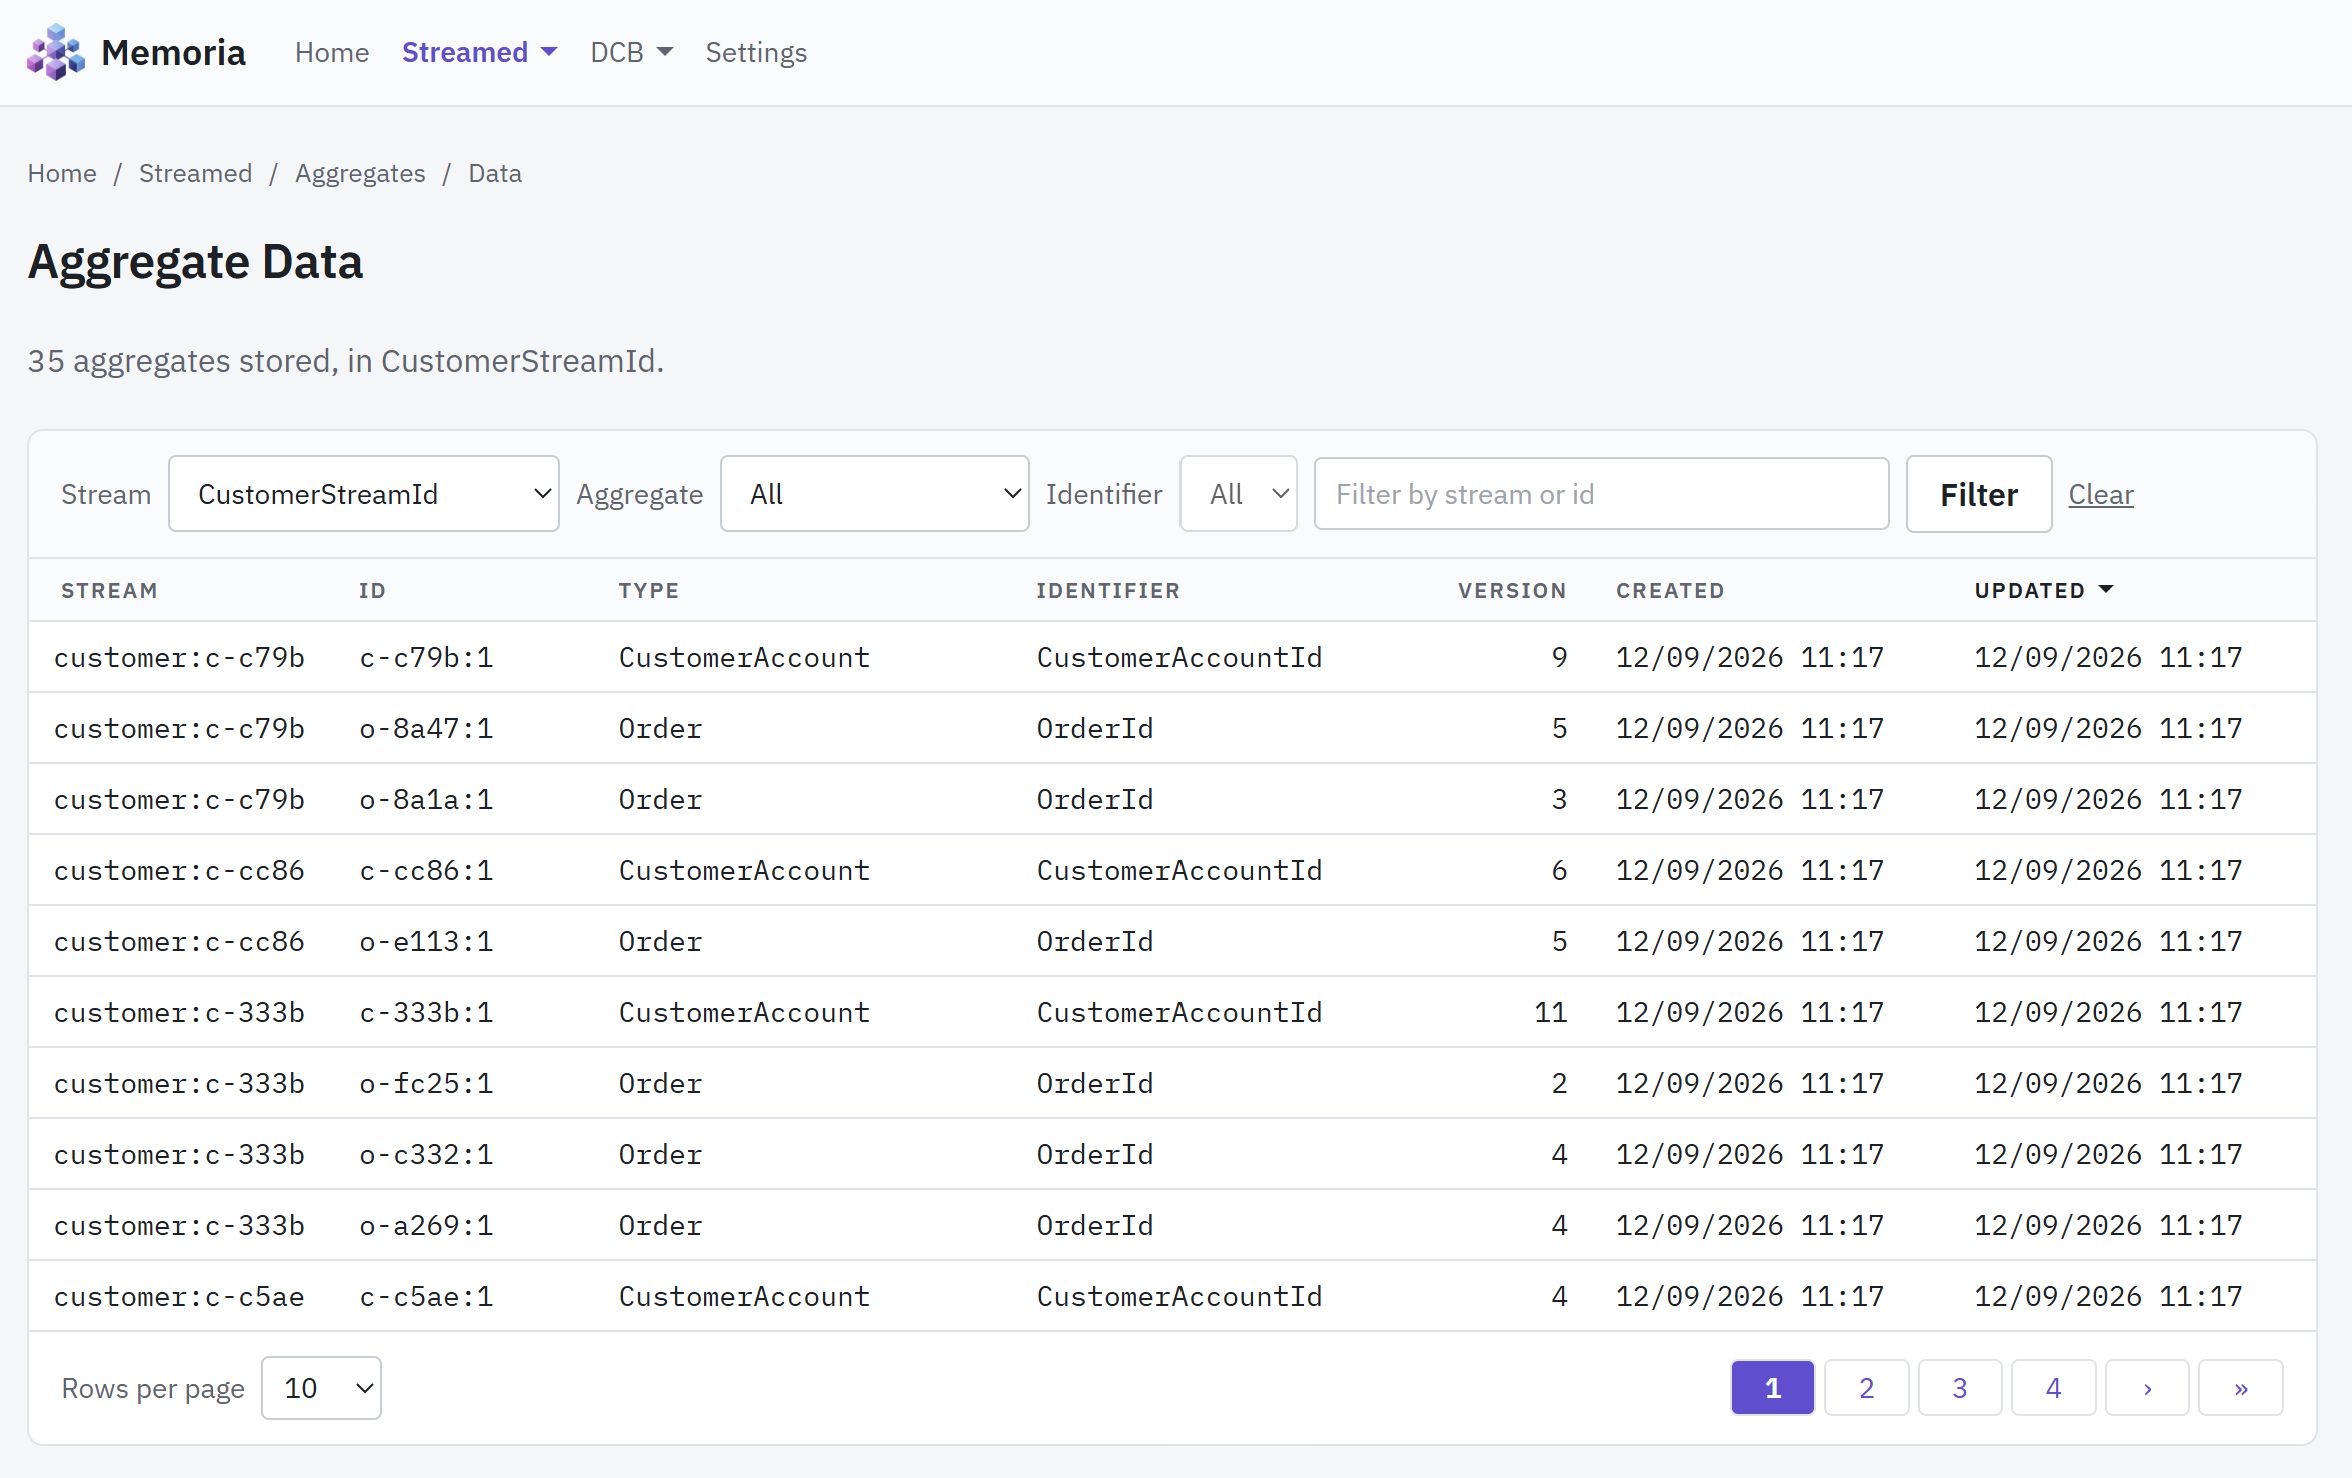
Task: Sort table by the Created header
Action: [1670, 590]
